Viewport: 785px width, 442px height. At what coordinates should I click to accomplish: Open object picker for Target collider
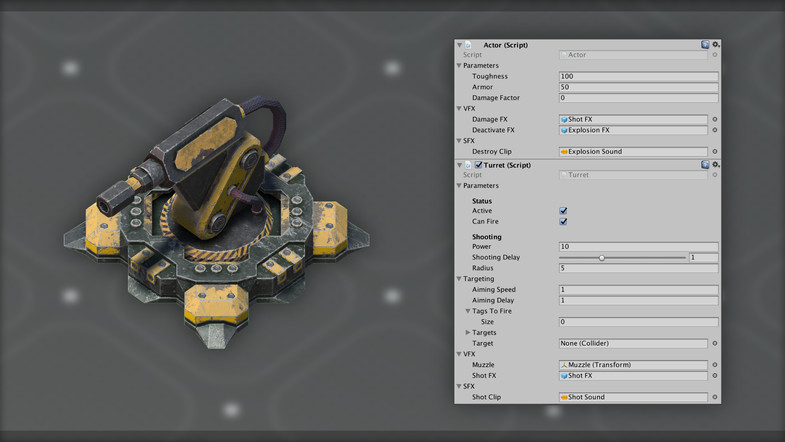pos(715,343)
